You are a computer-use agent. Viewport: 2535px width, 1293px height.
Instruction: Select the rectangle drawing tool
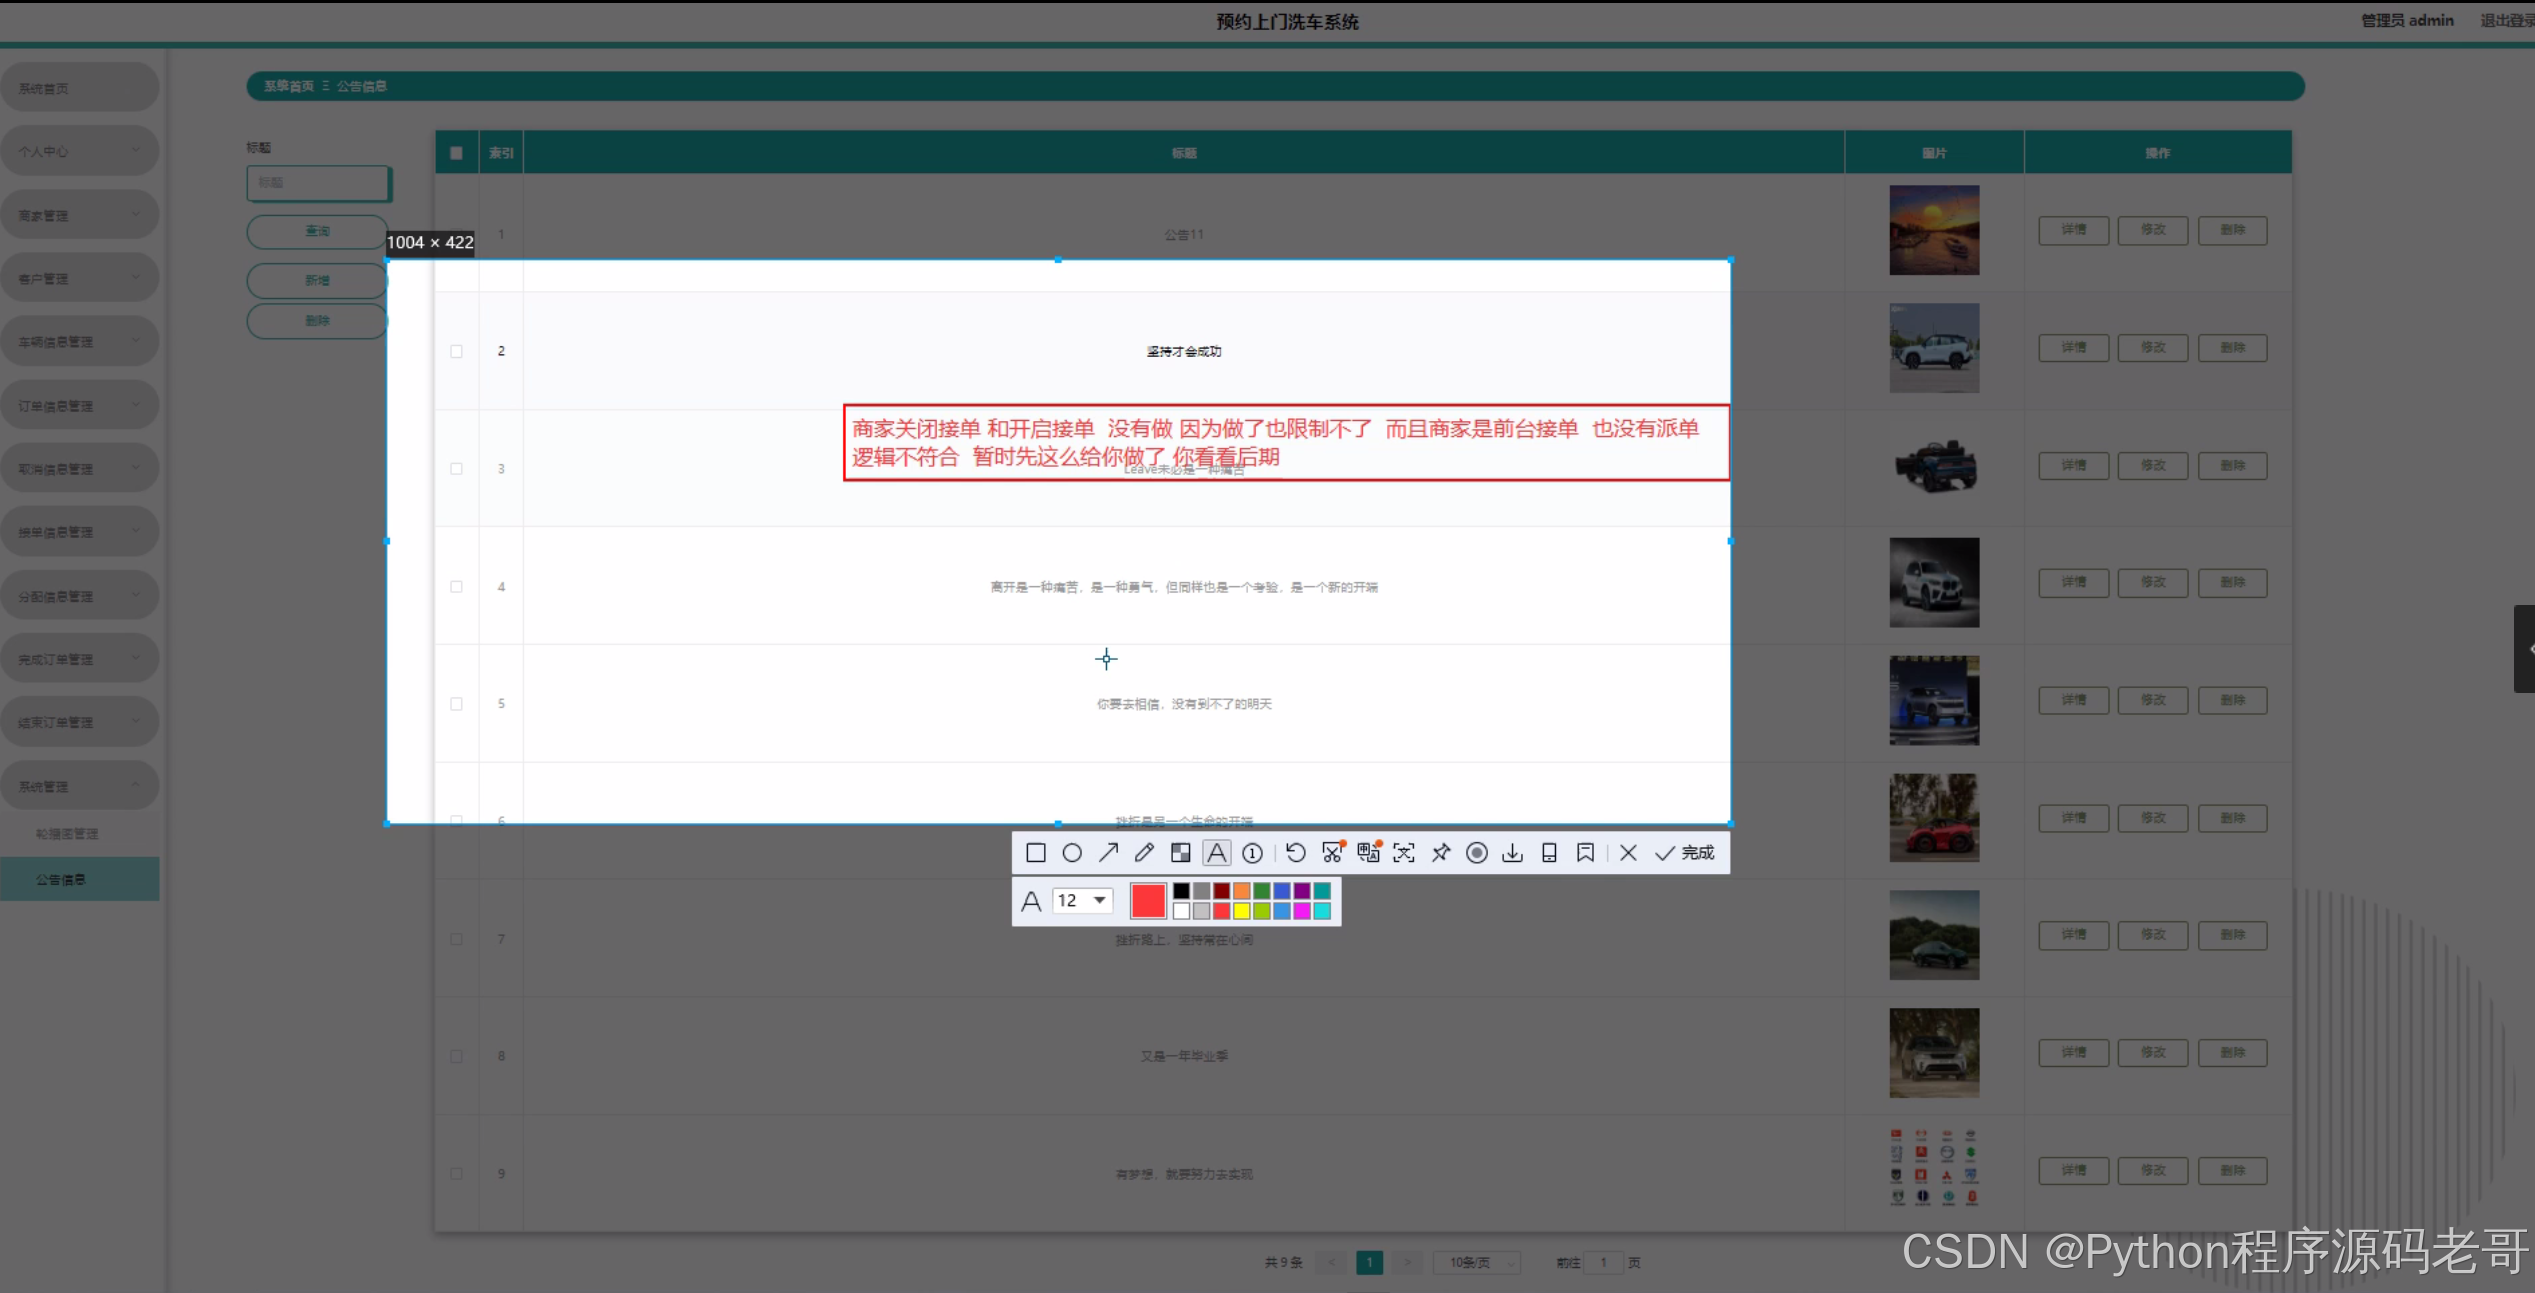pos(1036,853)
